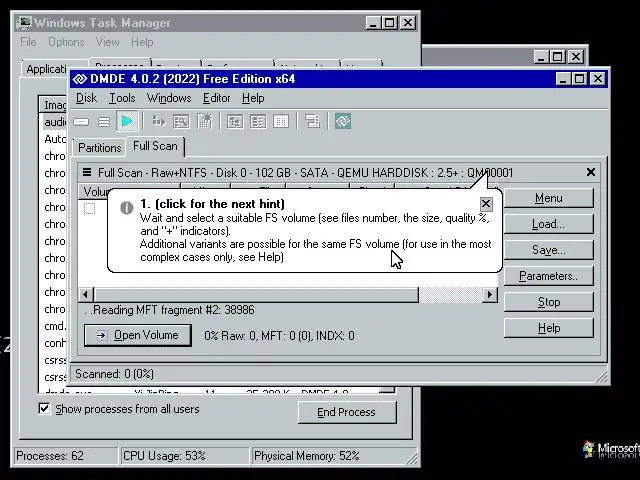
Task: Select the cmd process row in Task Manager
Action: (x=55, y=326)
